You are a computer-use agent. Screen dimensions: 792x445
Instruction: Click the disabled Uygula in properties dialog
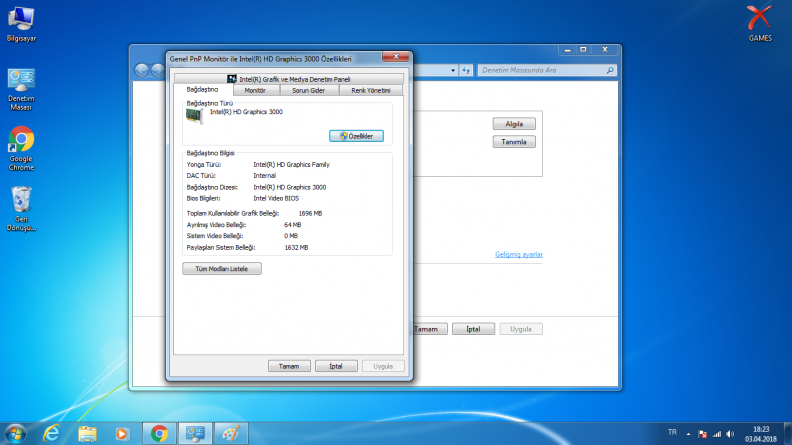(x=383, y=366)
